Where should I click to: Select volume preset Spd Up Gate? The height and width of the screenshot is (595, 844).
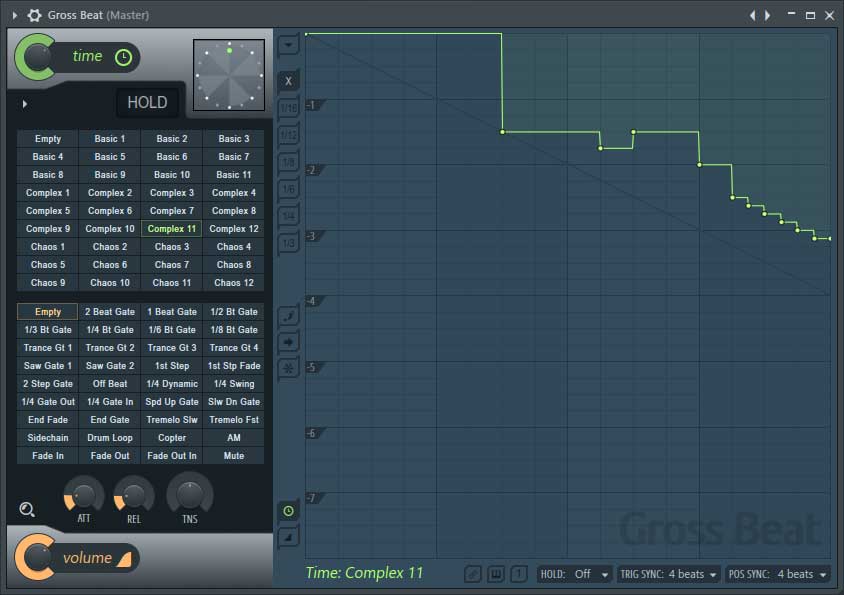pyautogui.click(x=172, y=402)
